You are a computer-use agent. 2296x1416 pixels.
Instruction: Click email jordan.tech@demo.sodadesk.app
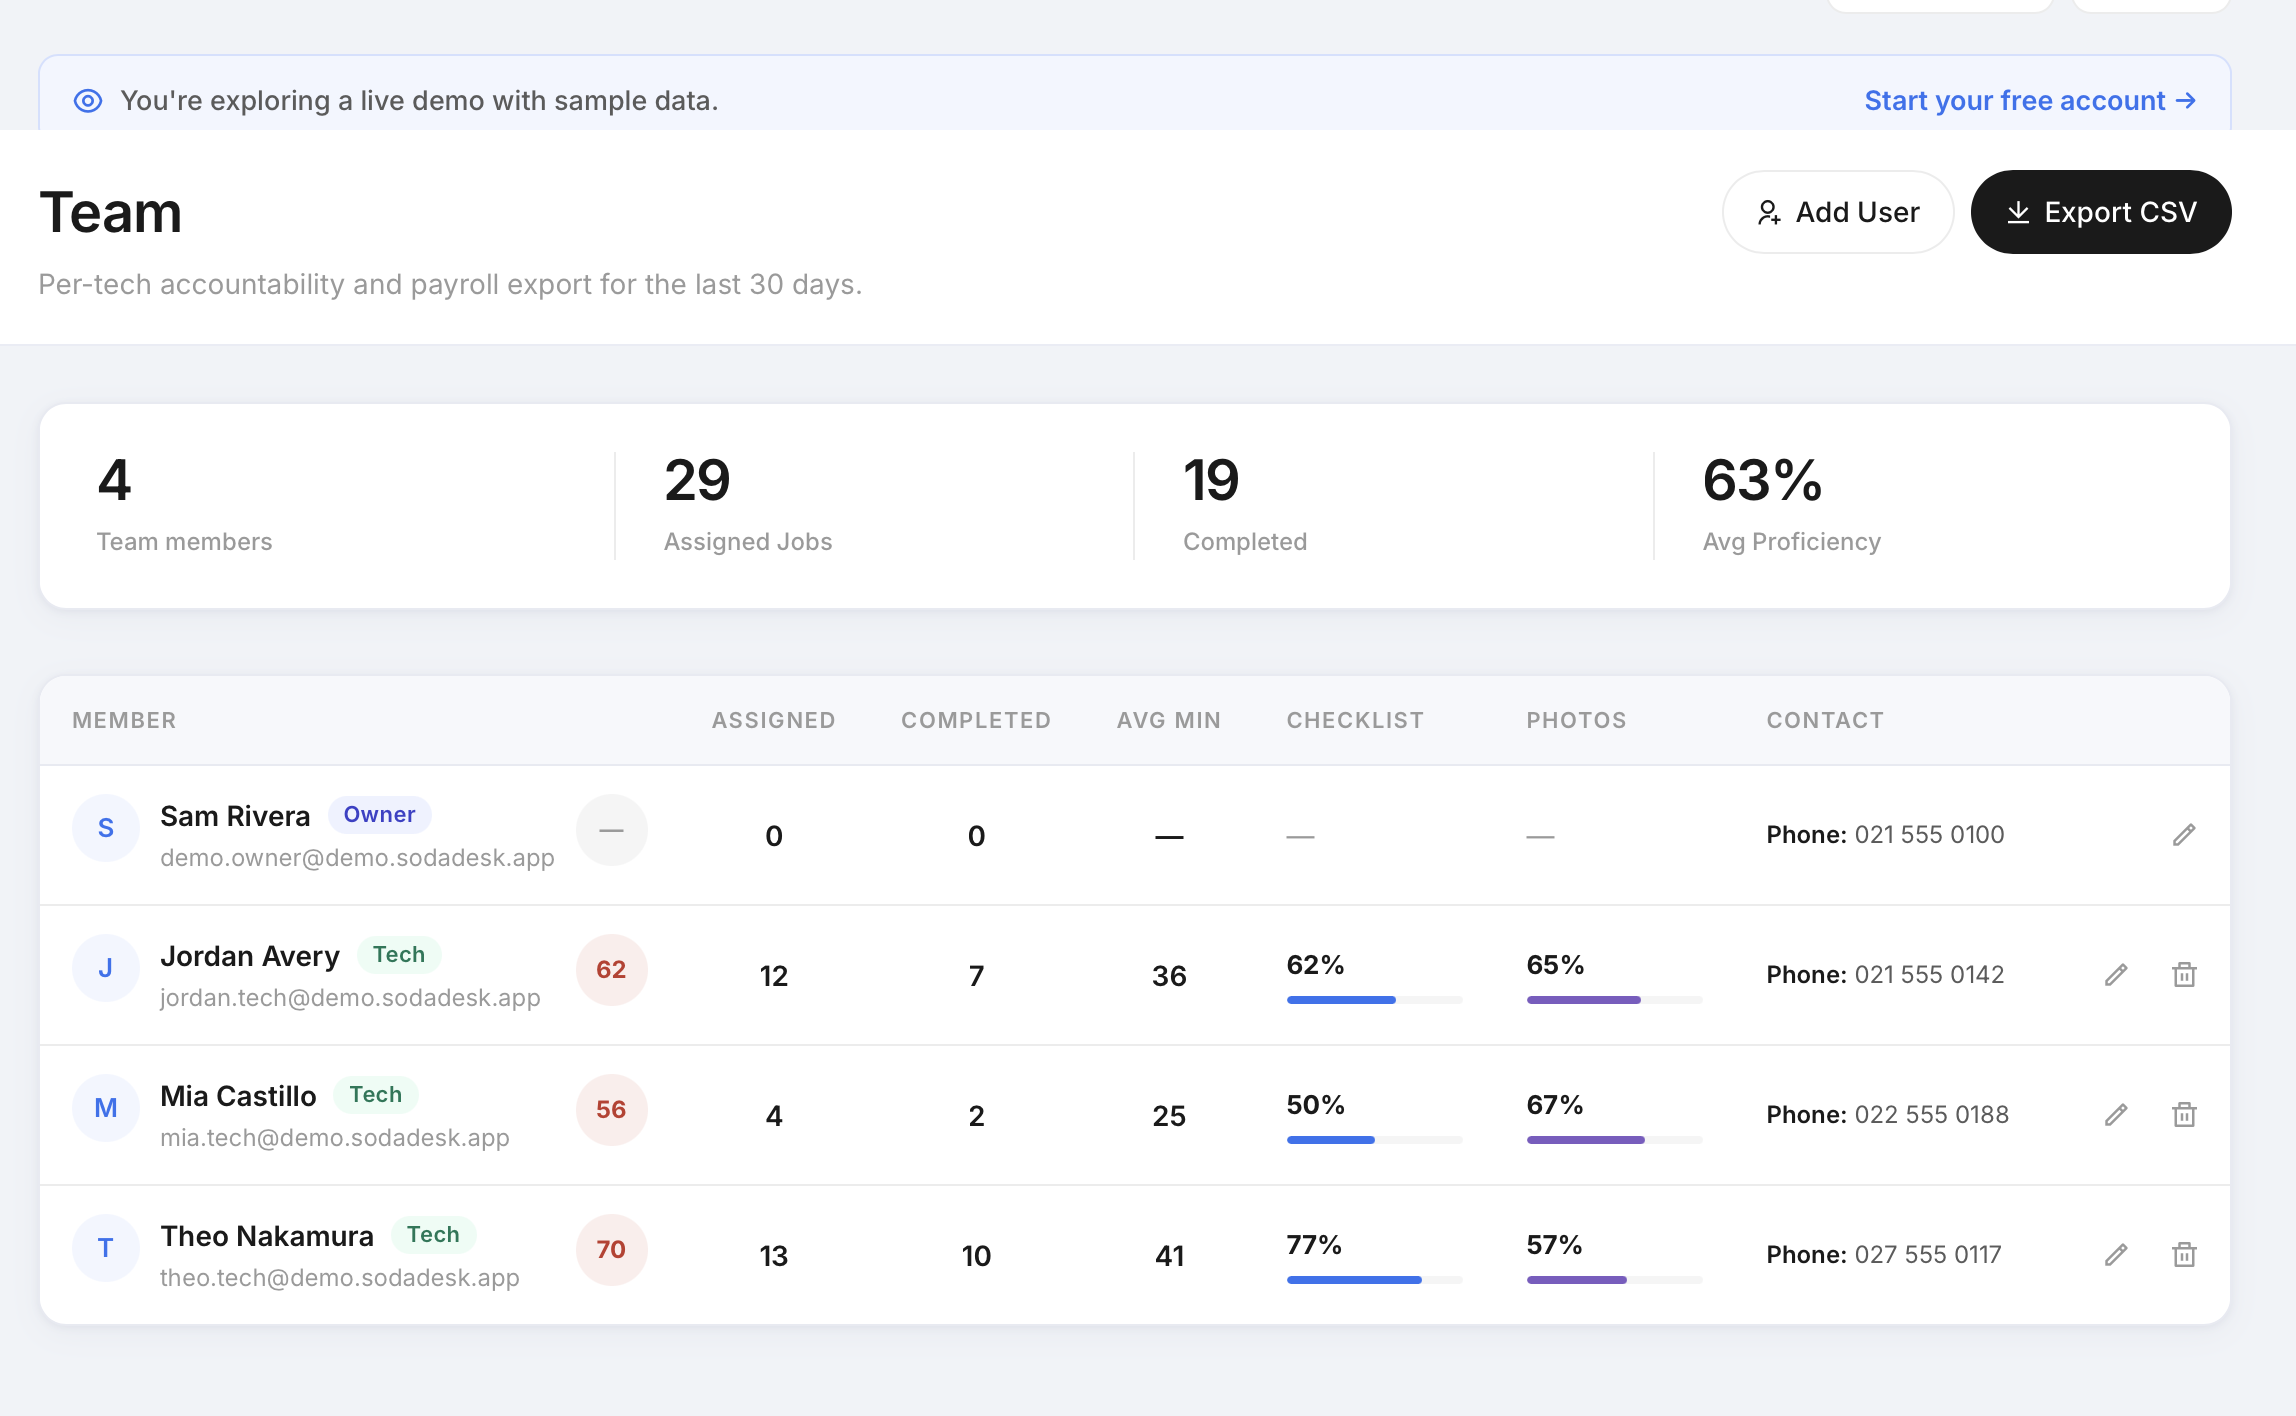350,998
